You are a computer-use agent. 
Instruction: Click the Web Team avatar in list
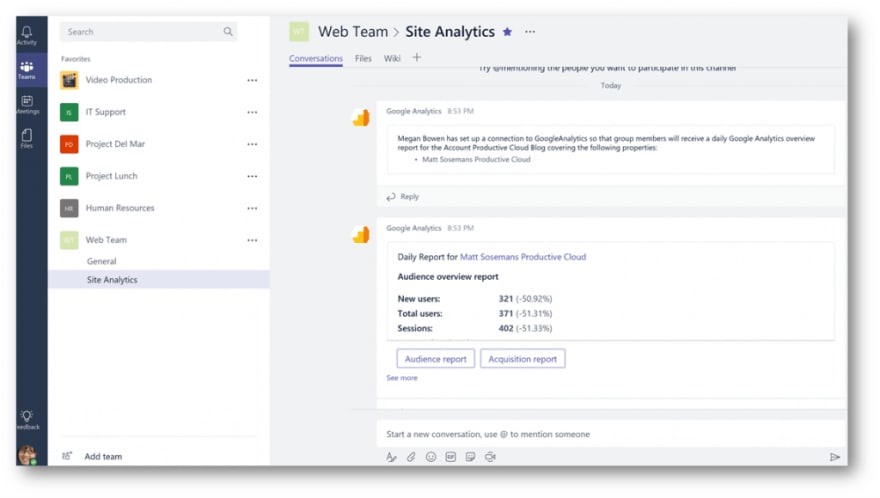[69, 240]
